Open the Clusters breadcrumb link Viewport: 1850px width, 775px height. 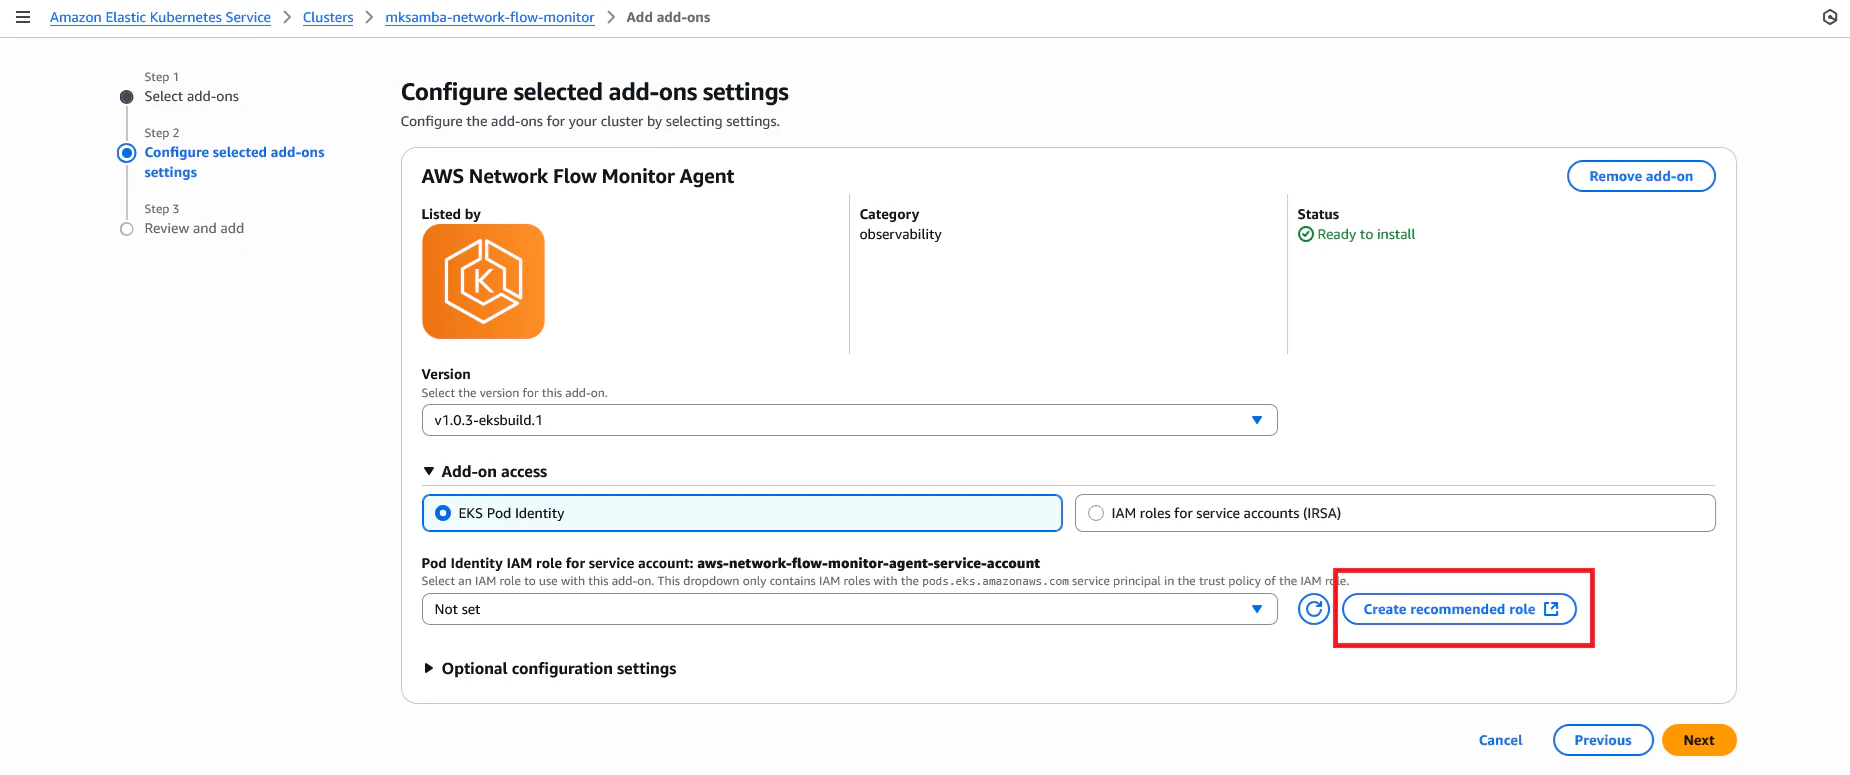coord(328,17)
